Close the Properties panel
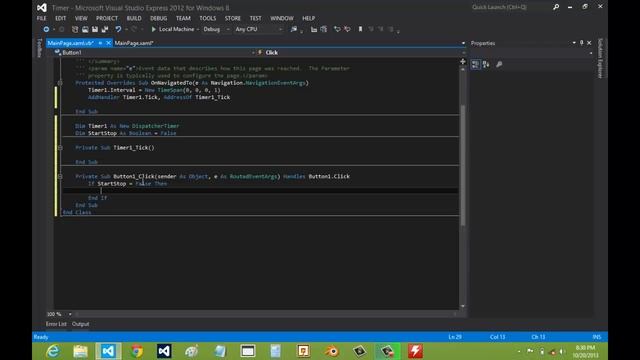The image size is (640, 360). coord(589,43)
